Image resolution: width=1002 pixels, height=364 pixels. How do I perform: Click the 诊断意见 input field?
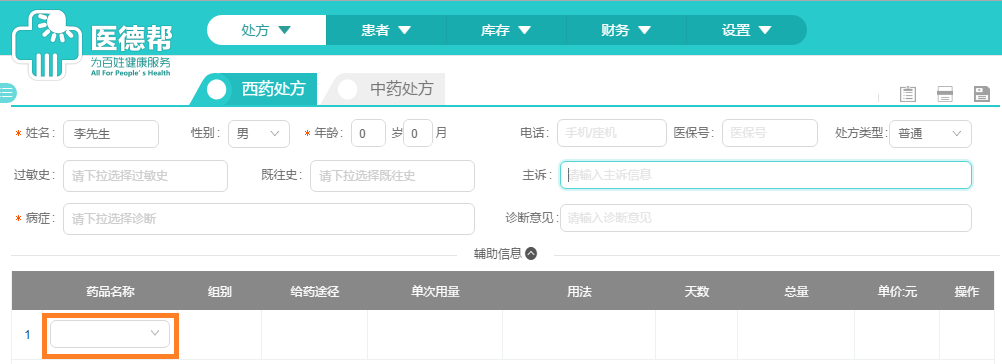766,218
